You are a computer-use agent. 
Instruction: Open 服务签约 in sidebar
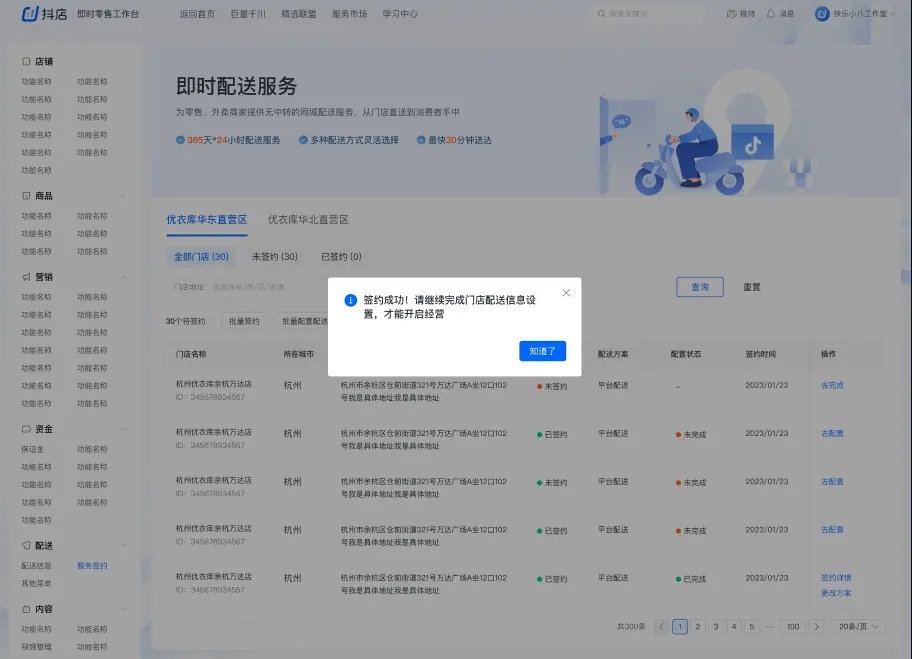coord(92,565)
